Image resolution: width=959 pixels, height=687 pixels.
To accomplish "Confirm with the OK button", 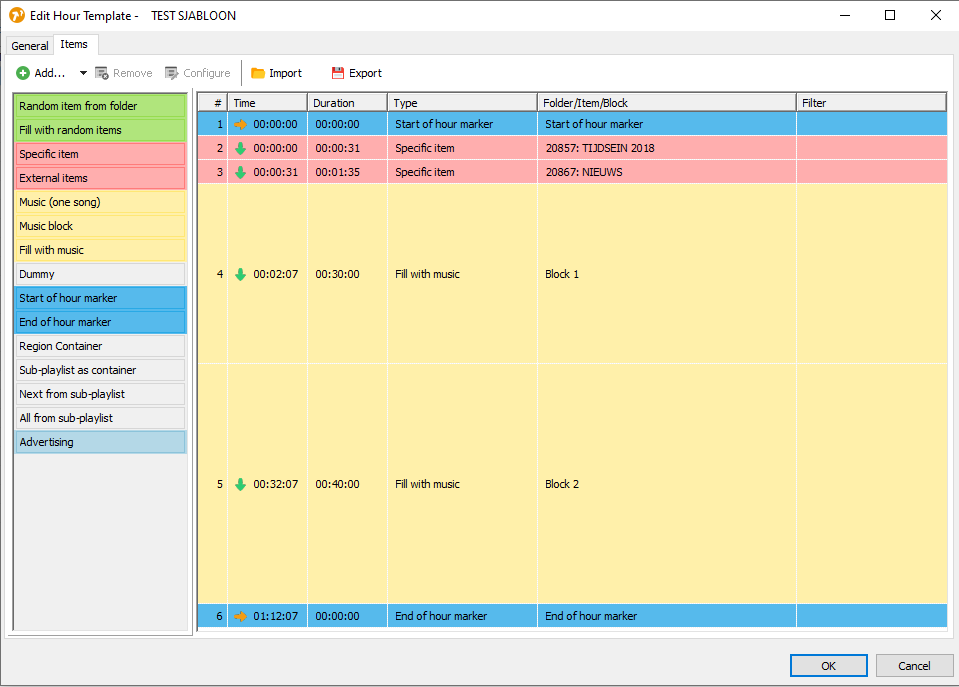I will pyautogui.click(x=828, y=666).
